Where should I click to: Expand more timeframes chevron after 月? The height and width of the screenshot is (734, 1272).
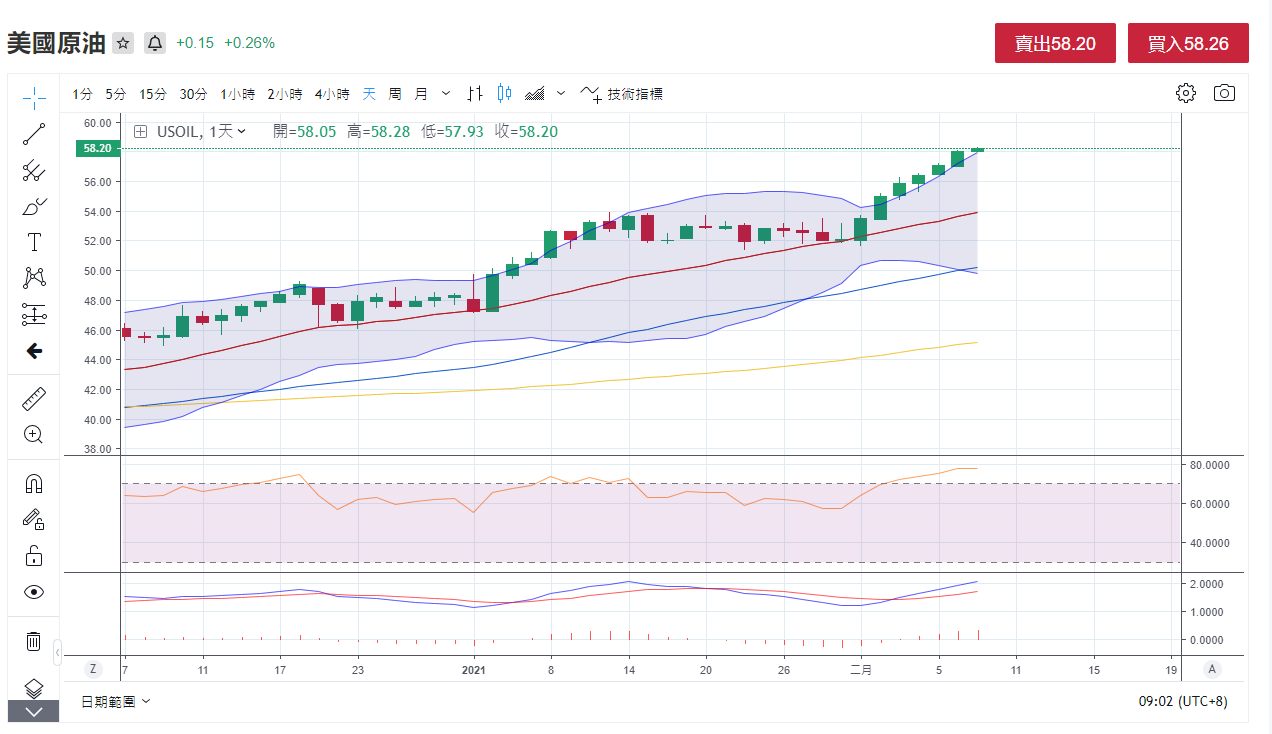[x=446, y=93]
